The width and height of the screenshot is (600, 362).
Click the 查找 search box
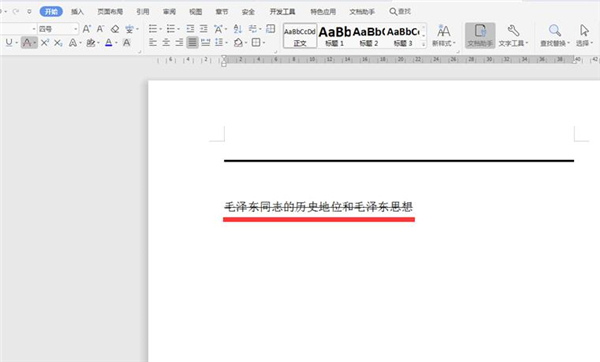pyautogui.click(x=400, y=11)
